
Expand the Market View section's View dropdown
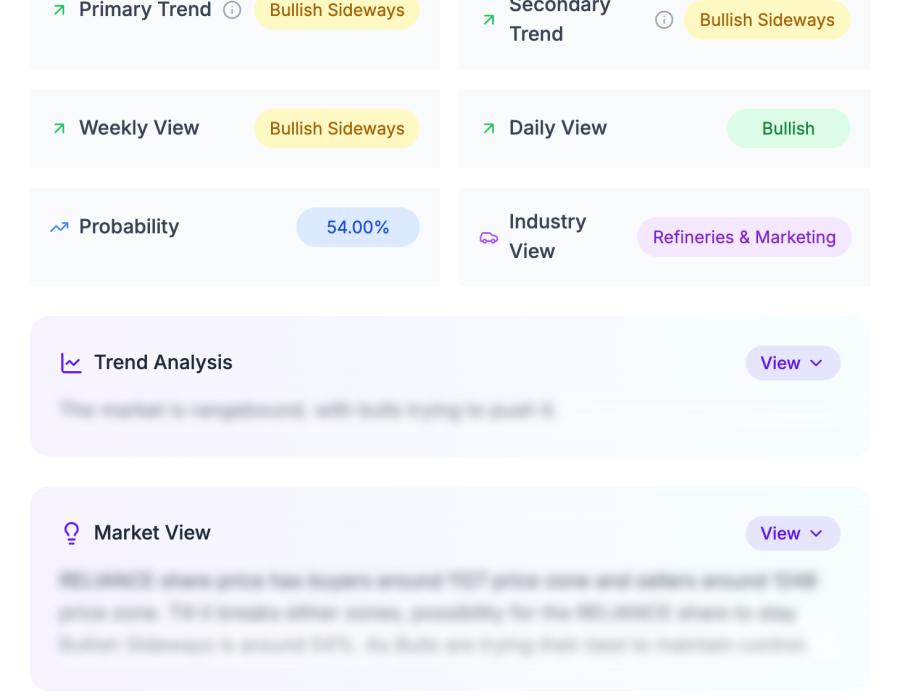coord(792,533)
